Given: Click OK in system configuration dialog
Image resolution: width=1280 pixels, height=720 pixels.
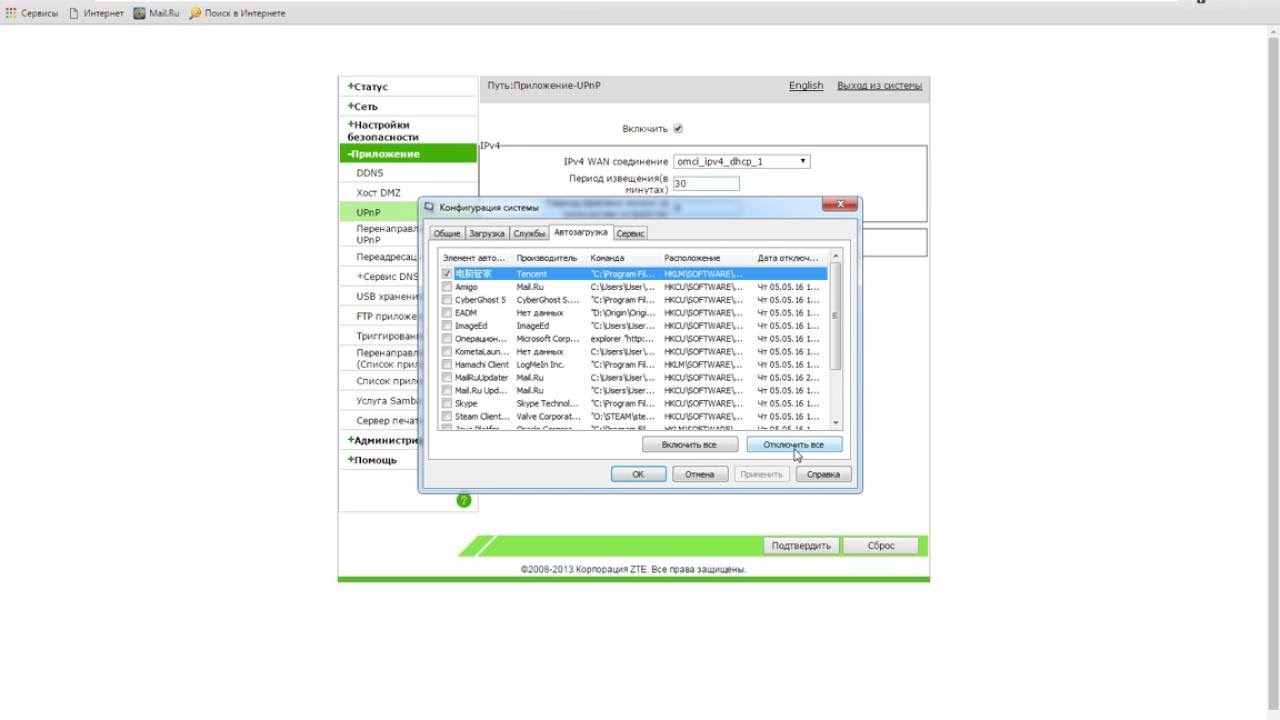Looking at the screenshot, I should [x=638, y=474].
